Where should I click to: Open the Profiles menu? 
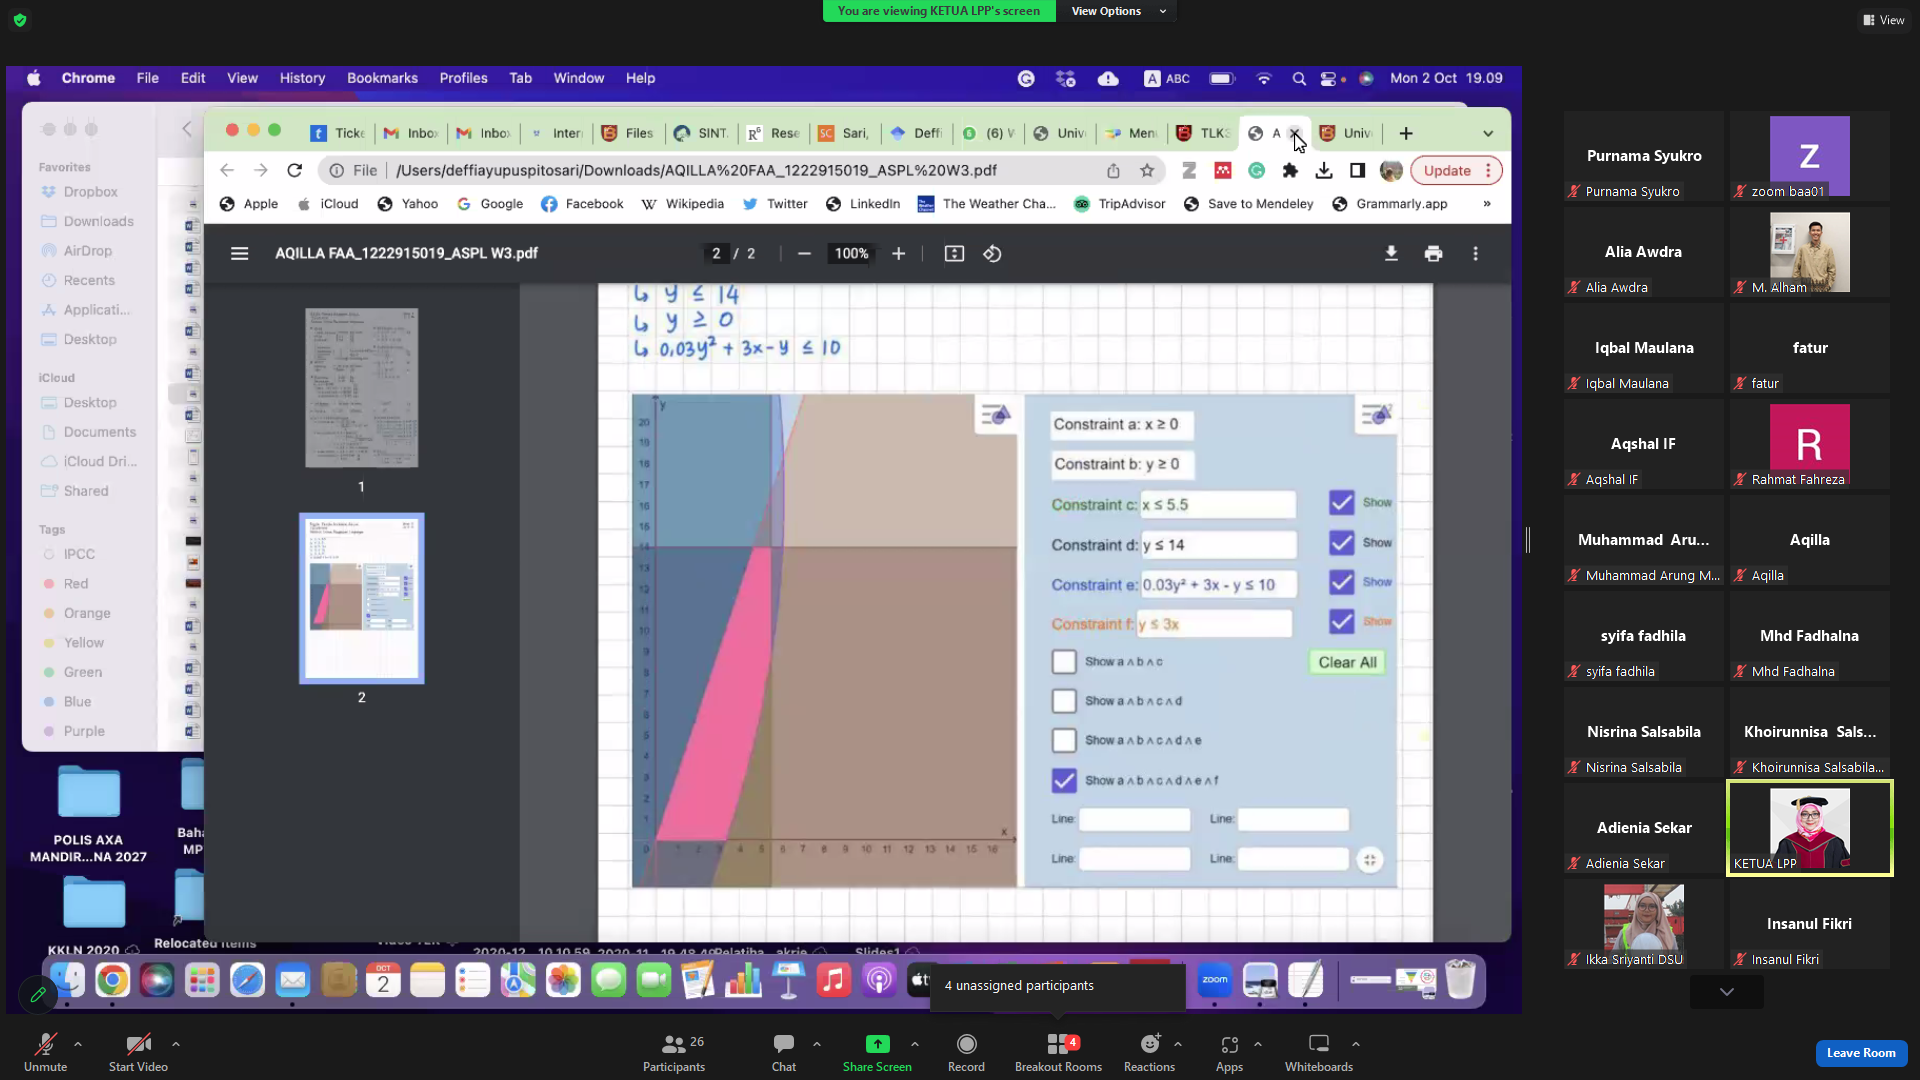pos(463,78)
